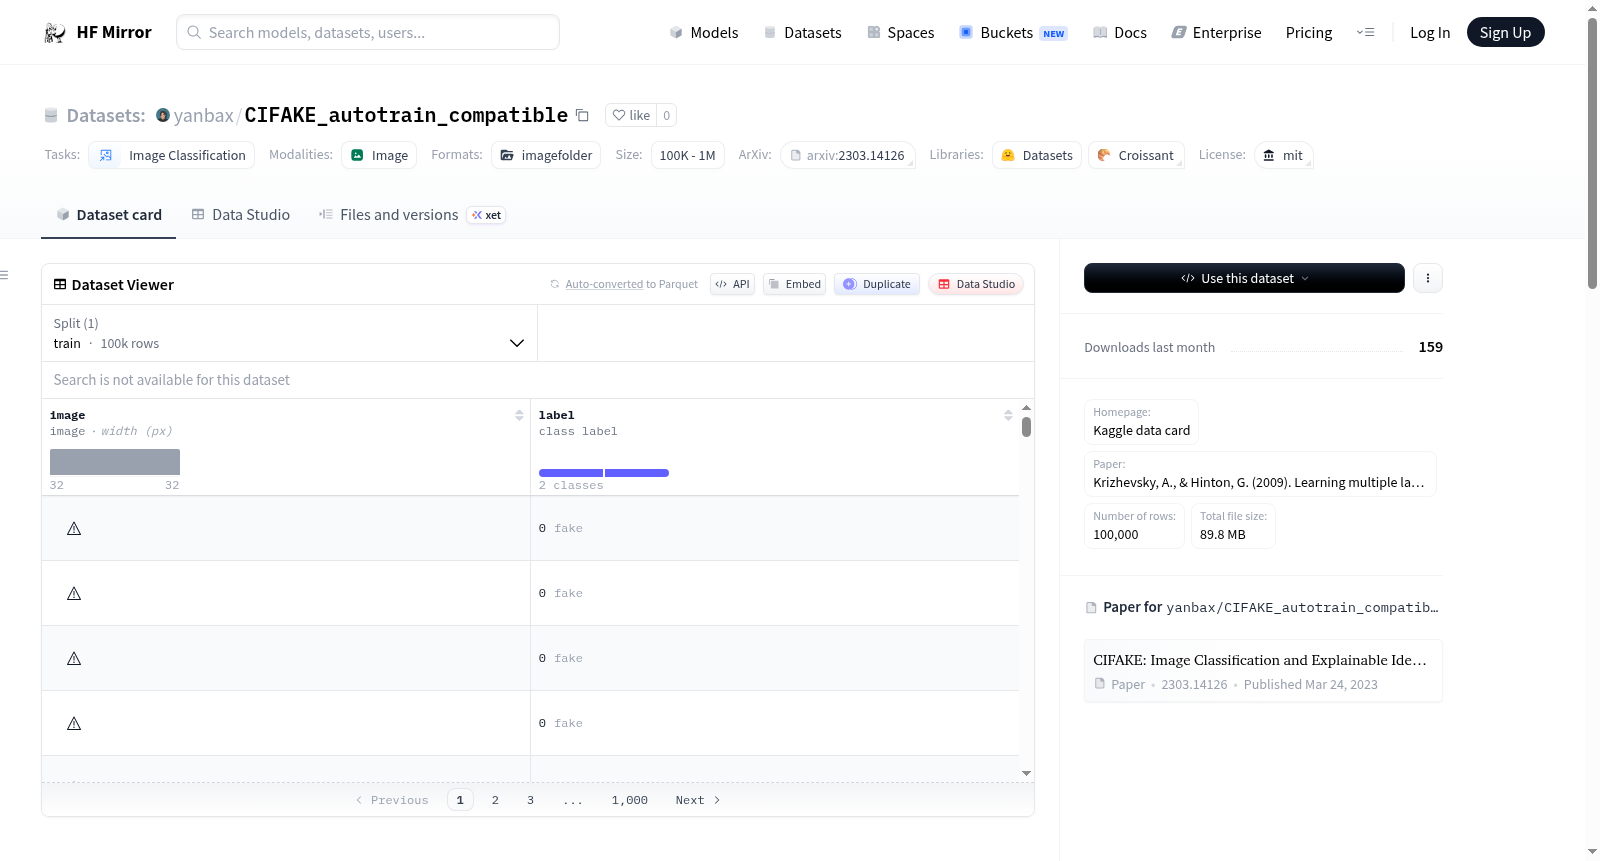The image size is (1600, 861).
Task: Click the image width histogram bar
Action: click(115, 462)
